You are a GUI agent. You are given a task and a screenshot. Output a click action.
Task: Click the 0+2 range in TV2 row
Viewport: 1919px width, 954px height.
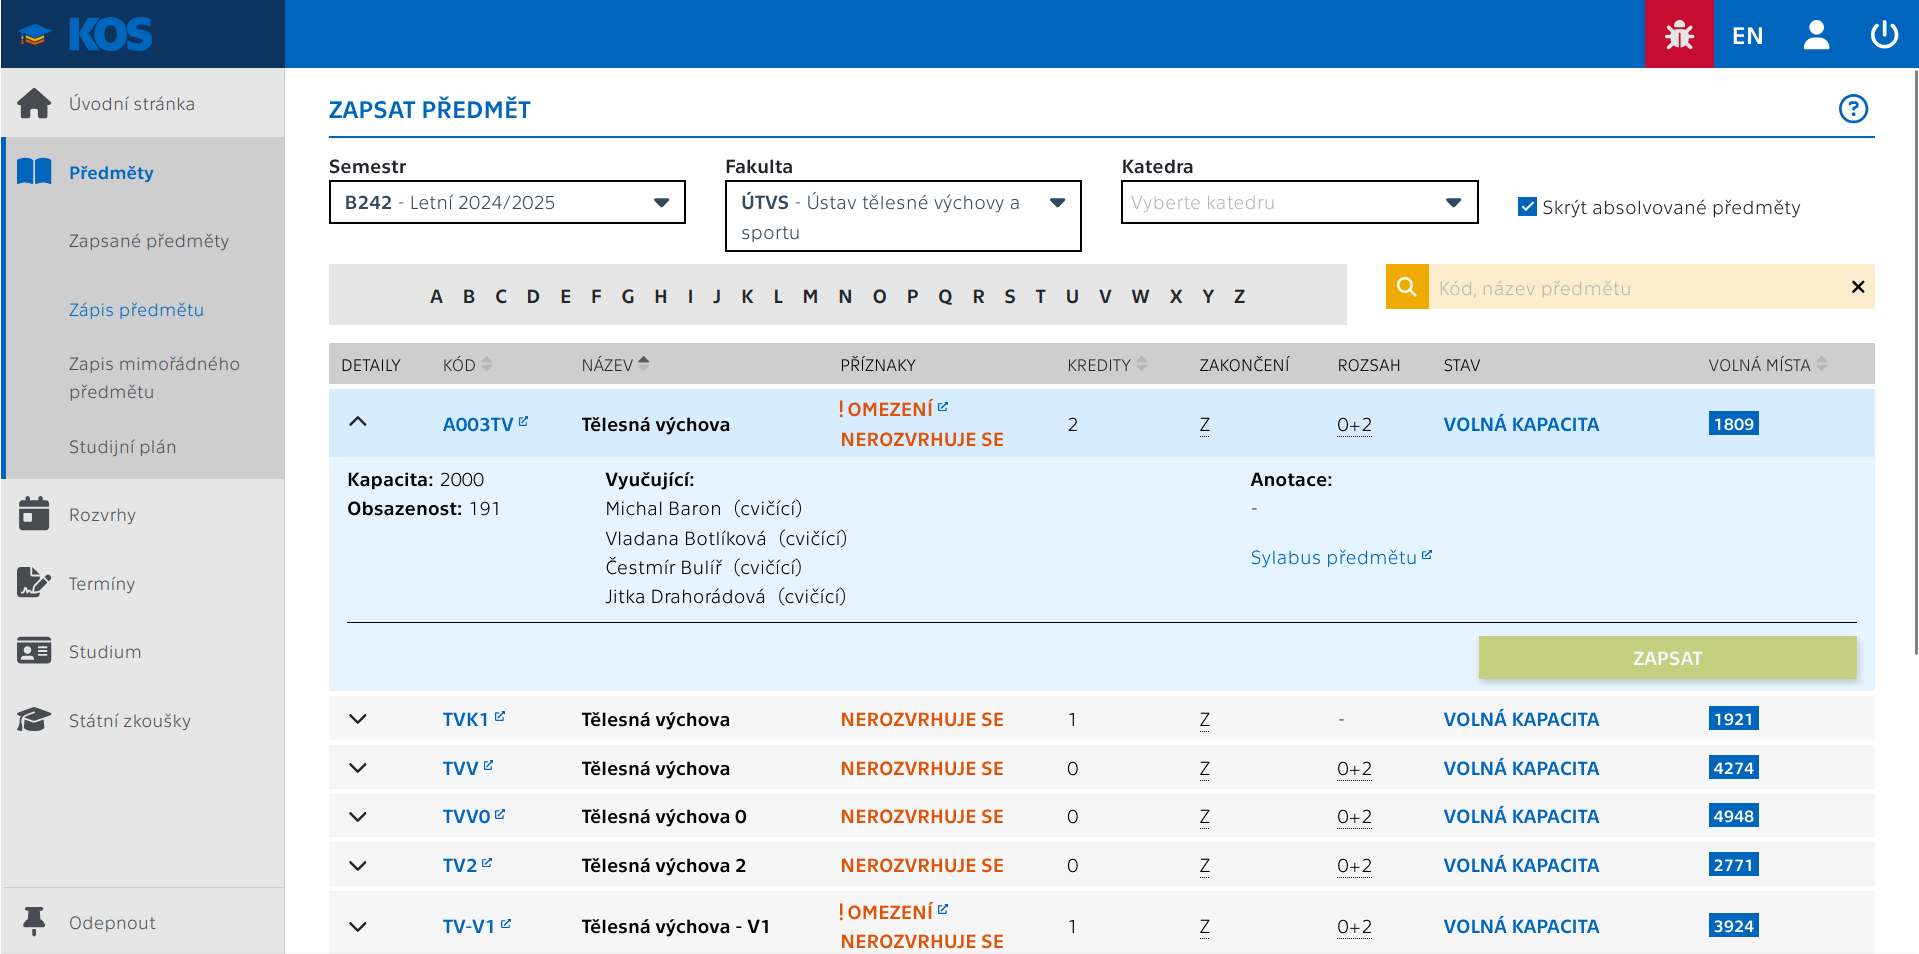pos(1354,865)
